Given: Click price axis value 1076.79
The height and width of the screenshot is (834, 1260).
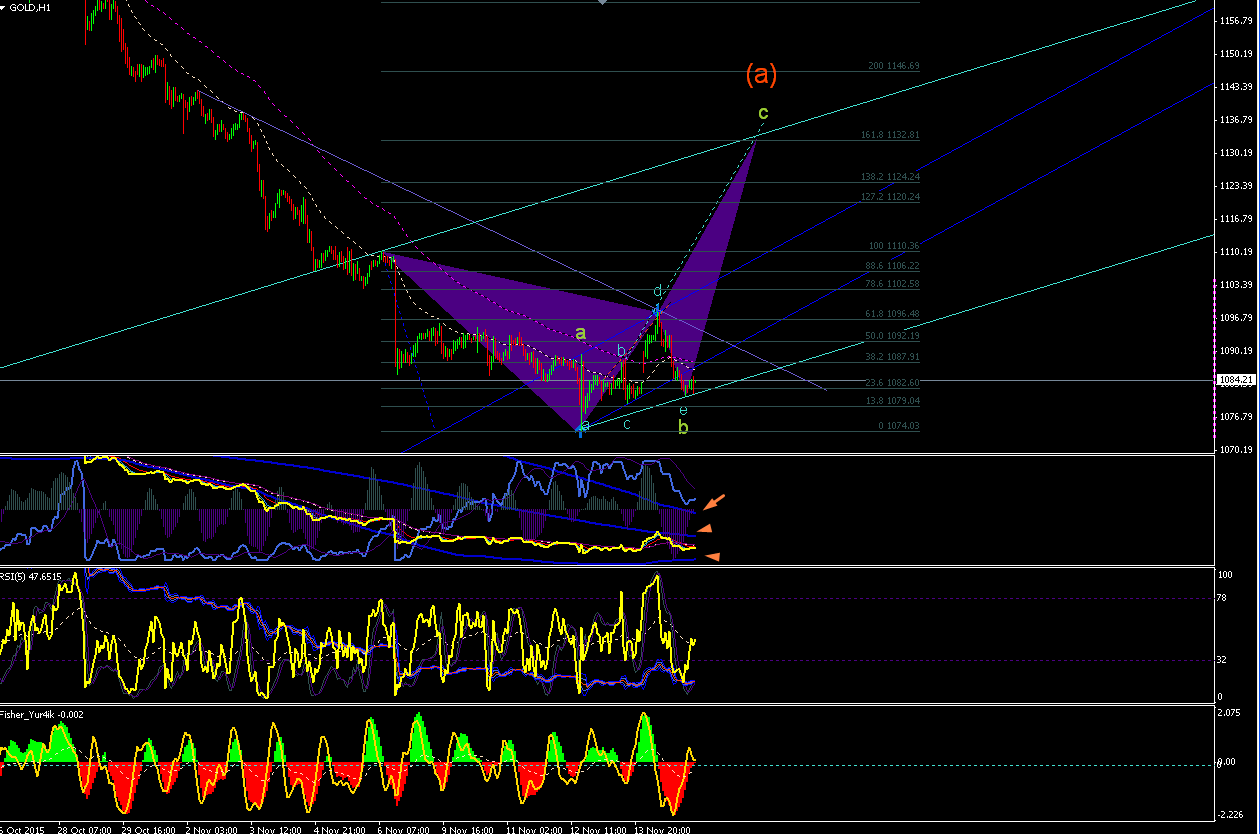Looking at the screenshot, I should point(1237,416).
